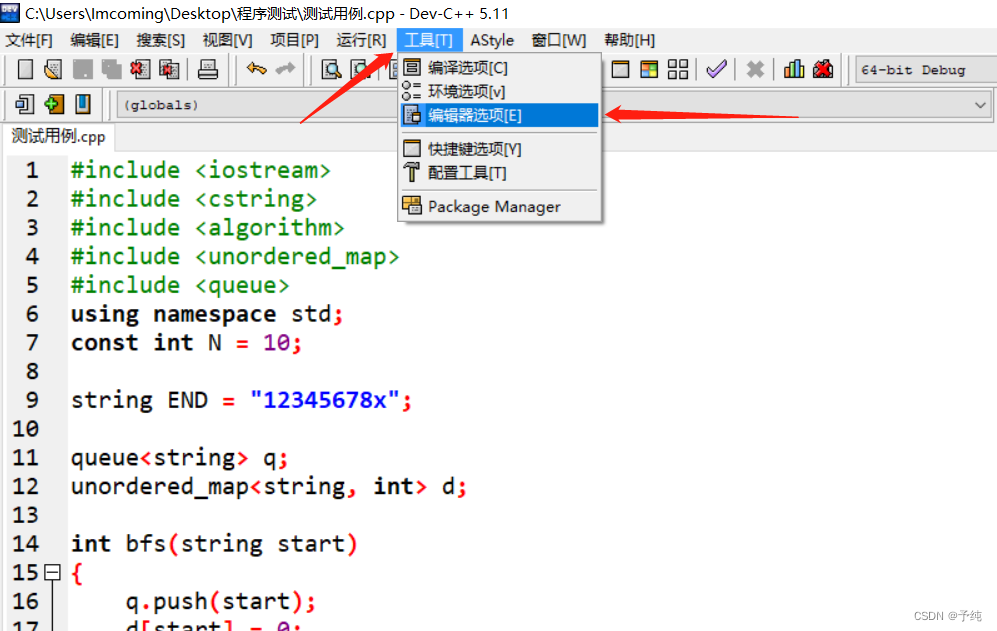Click the Profile Analysis bar chart icon
The image size is (997, 631).
coord(794,69)
